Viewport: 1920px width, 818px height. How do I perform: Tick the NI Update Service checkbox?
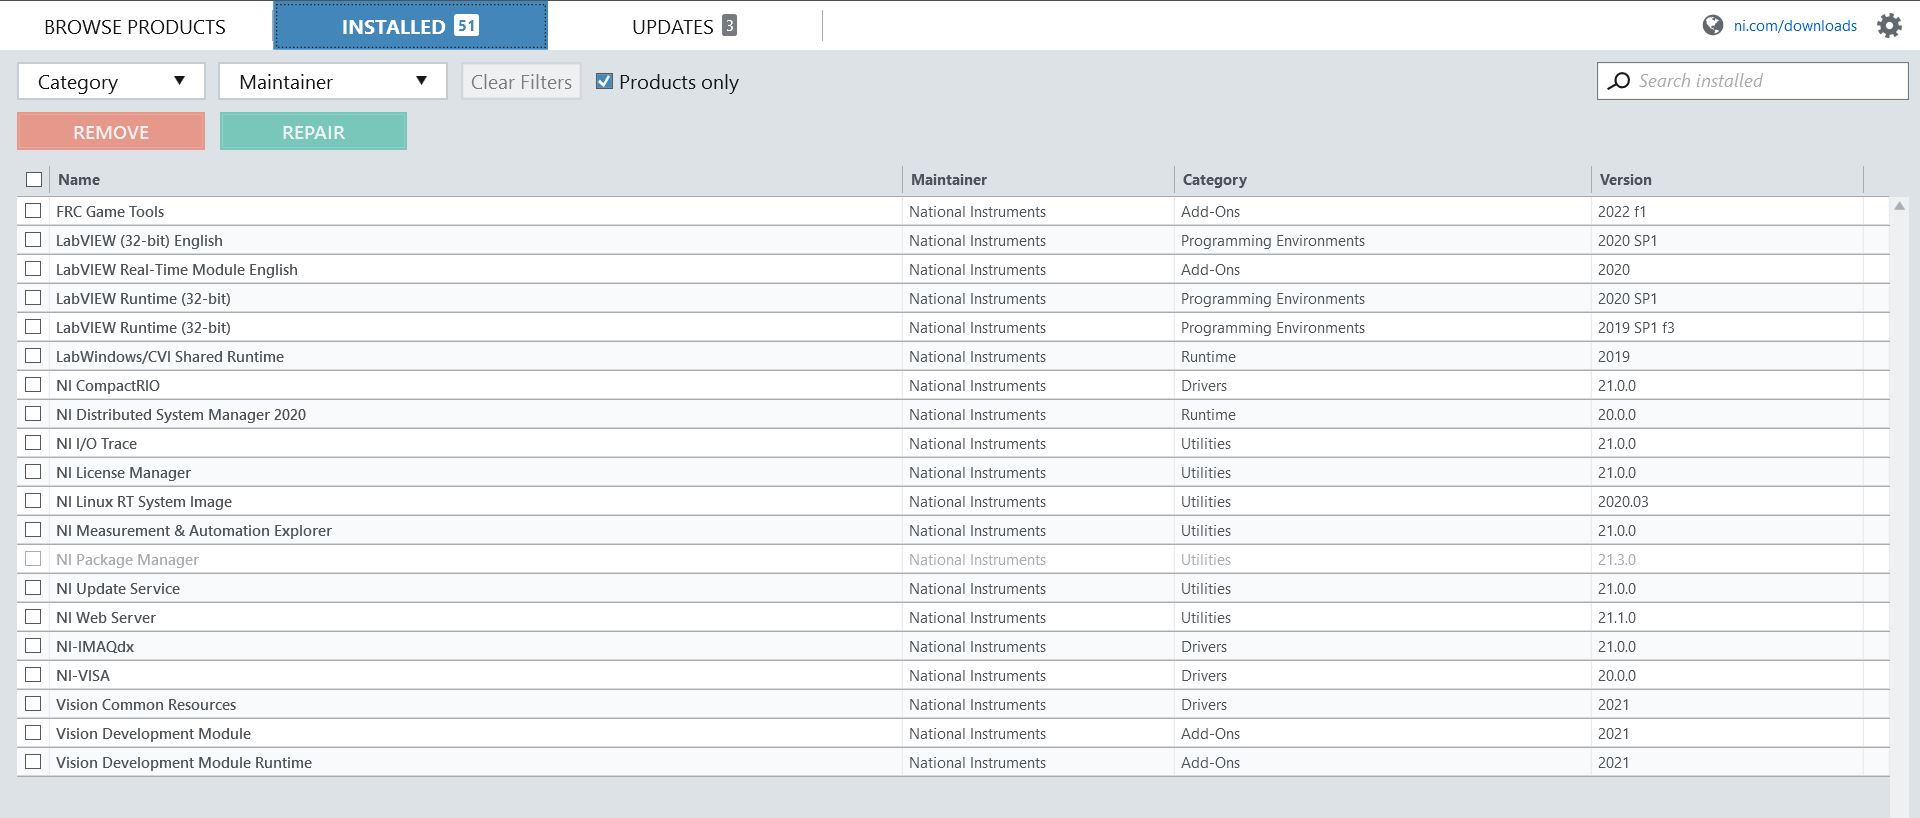coord(33,588)
